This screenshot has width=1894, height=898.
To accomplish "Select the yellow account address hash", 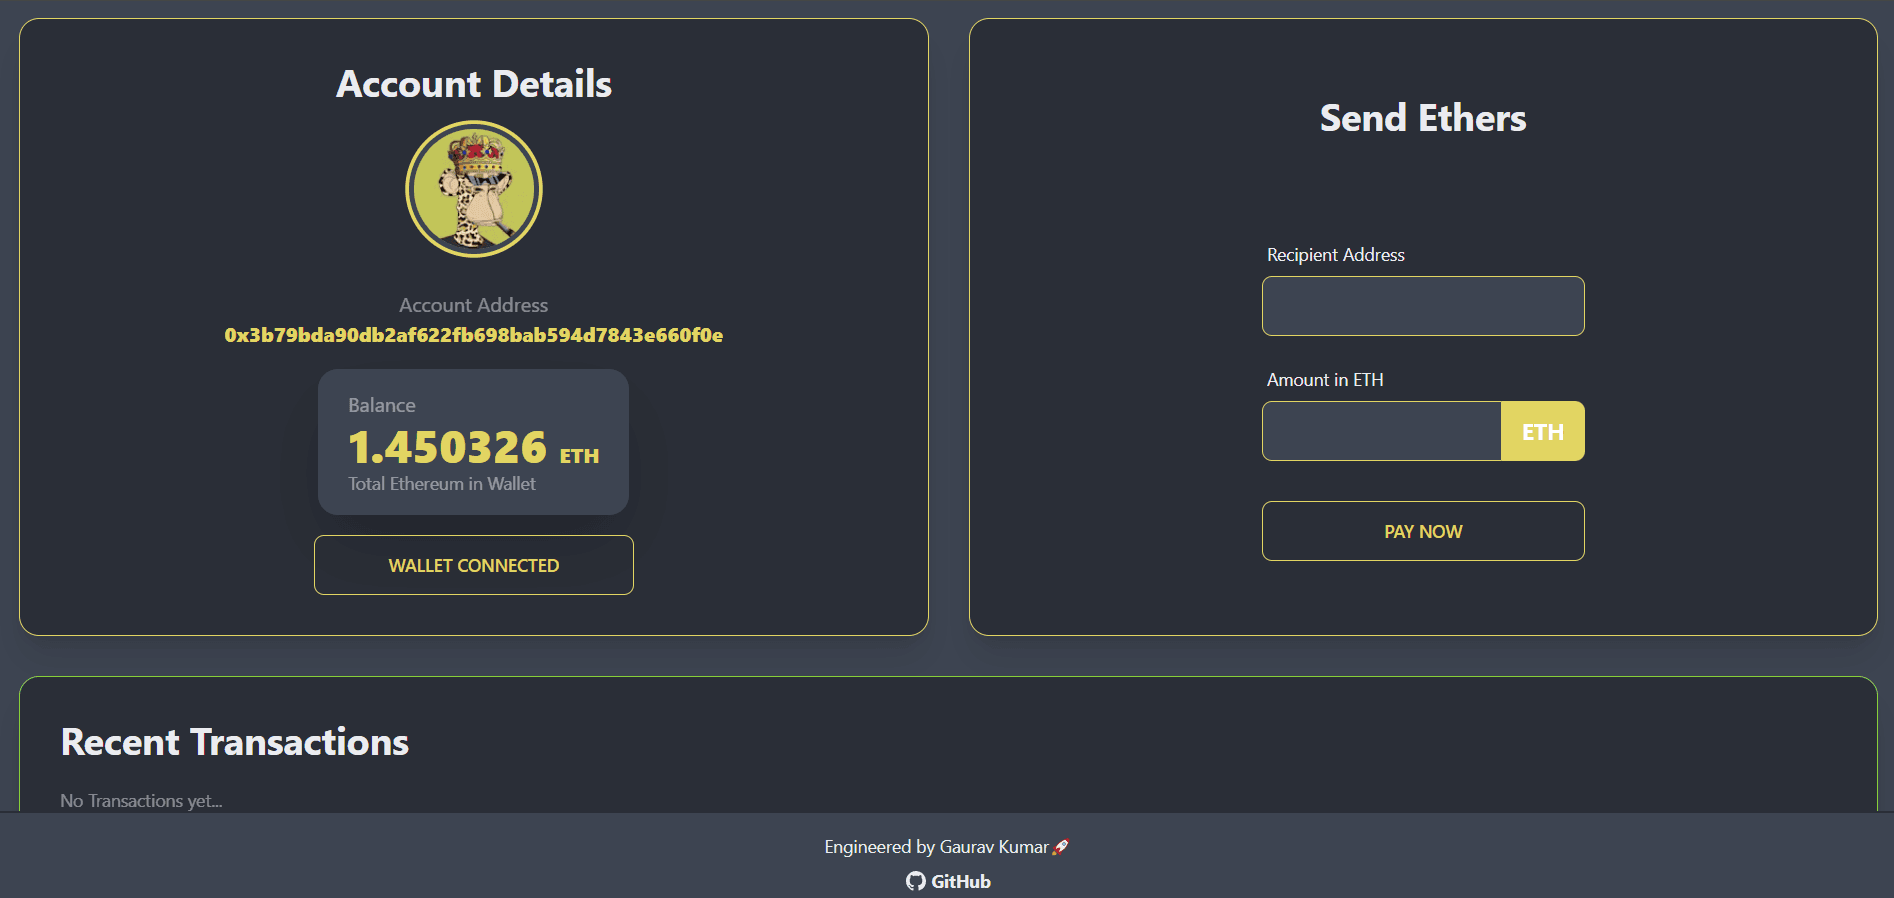I will point(474,335).
